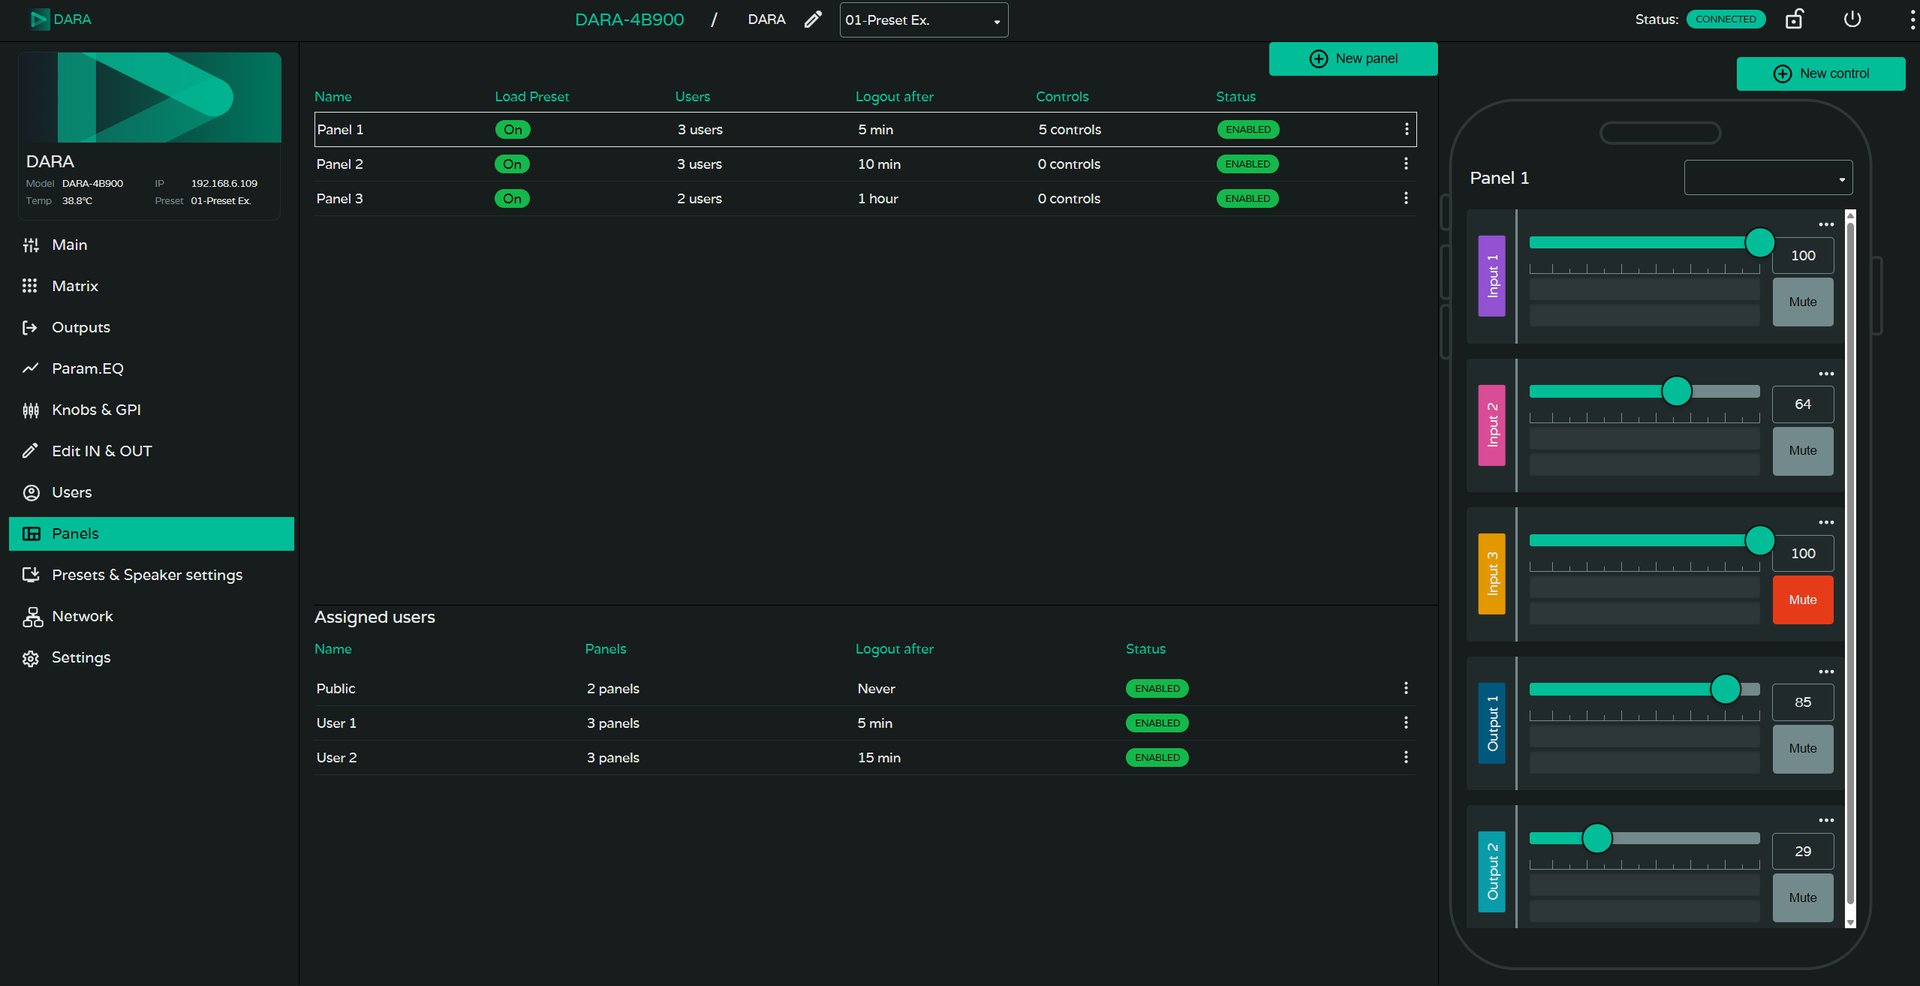Open the top-right three-dot menu
The height and width of the screenshot is (986, 1920).
(x=1912, y=19)
